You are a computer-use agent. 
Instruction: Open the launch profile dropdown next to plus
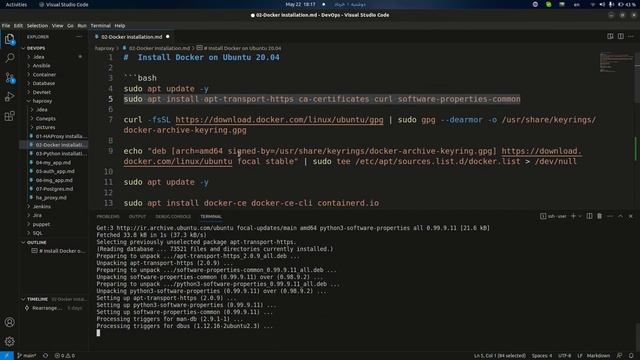(x=580, y=216)
